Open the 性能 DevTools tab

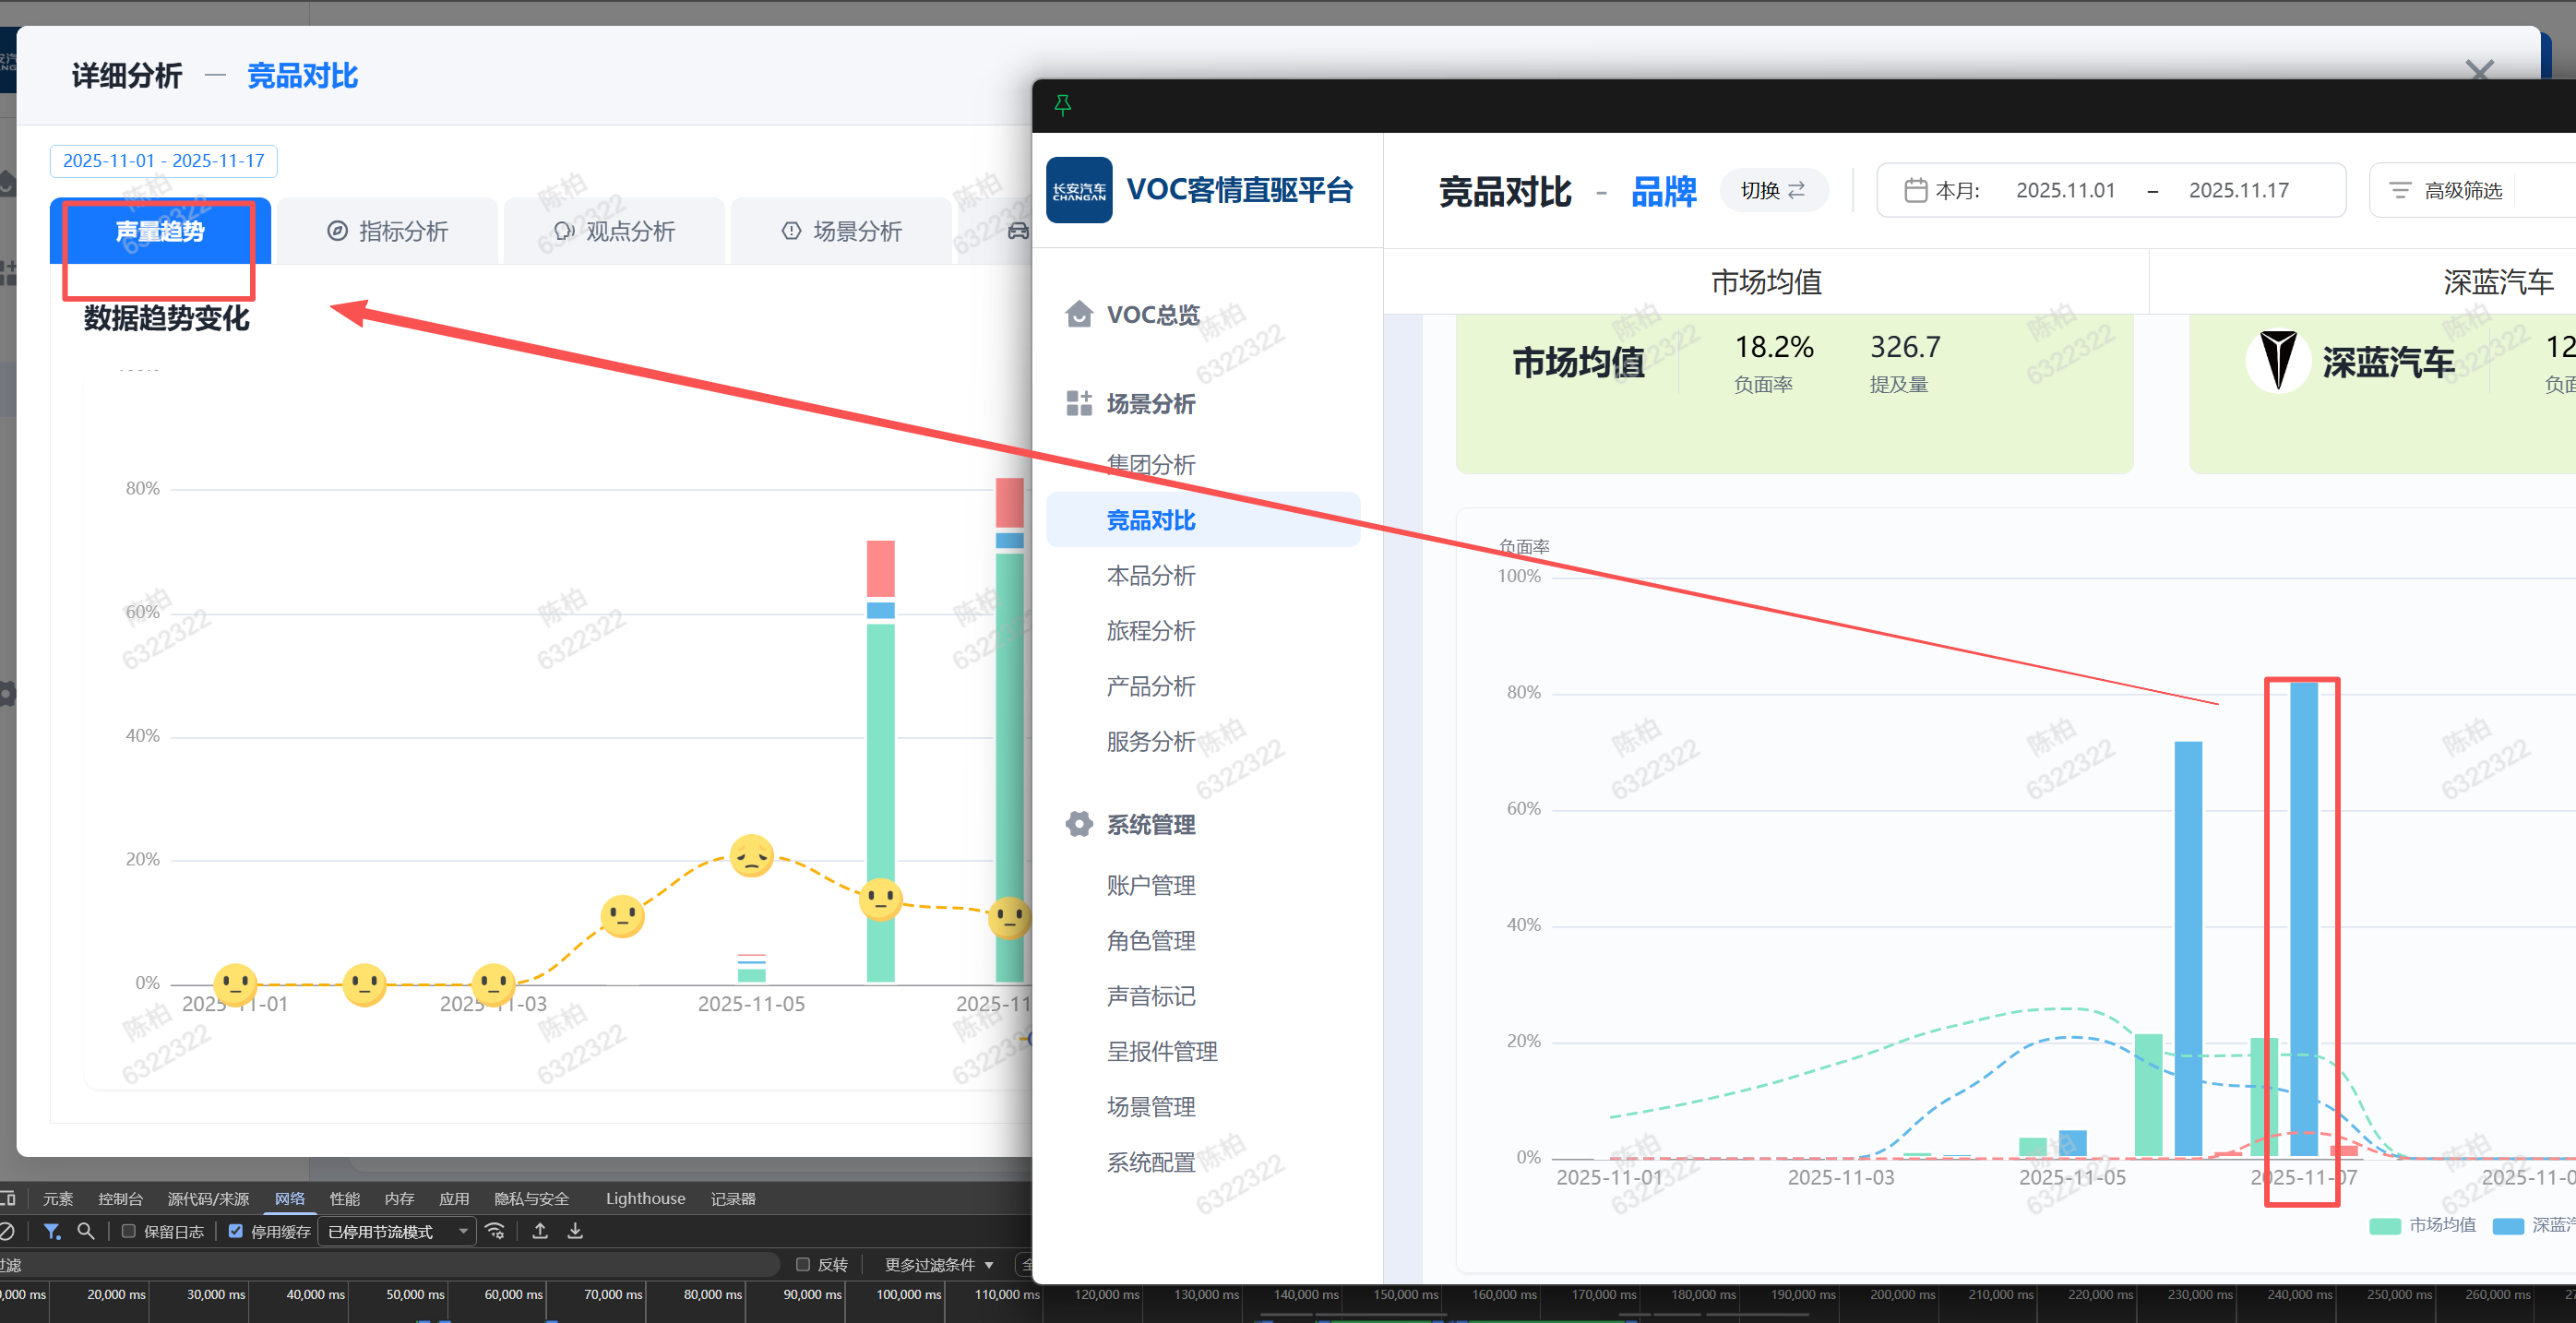pyautogui.click(x=344, y=1198)
